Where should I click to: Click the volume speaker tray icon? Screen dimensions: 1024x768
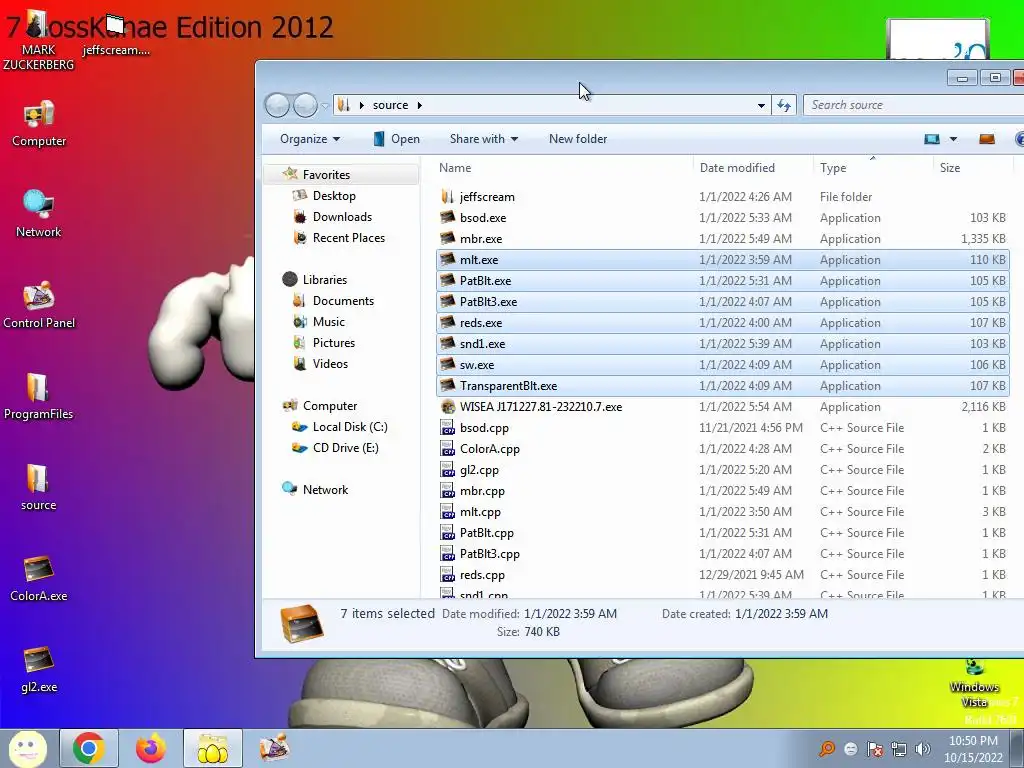coord(923,749)
